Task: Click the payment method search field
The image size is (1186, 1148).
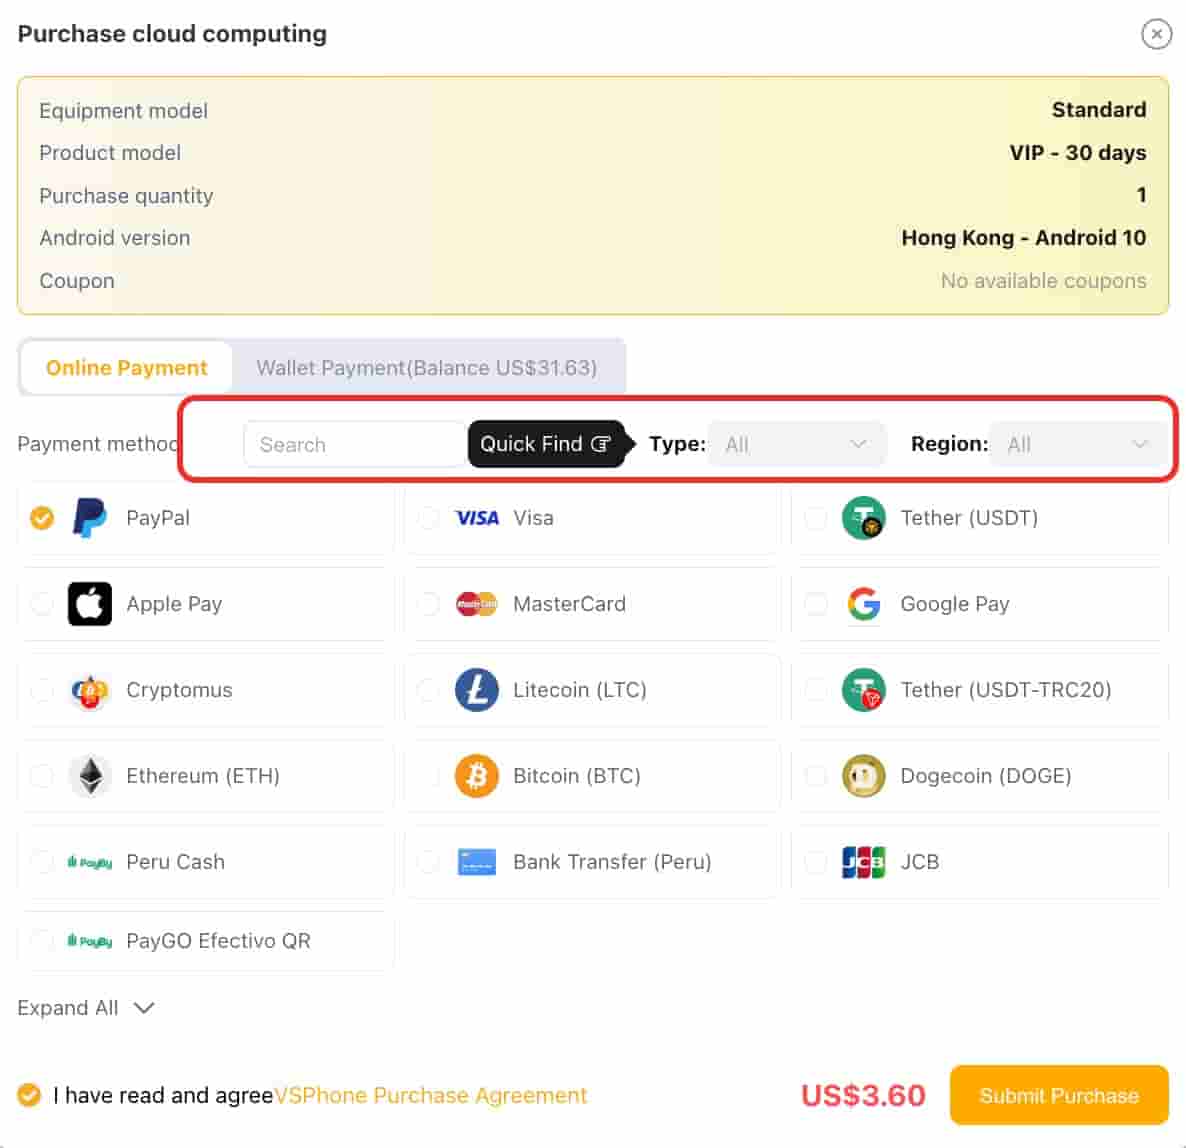Action: click(x=354, y=444)
